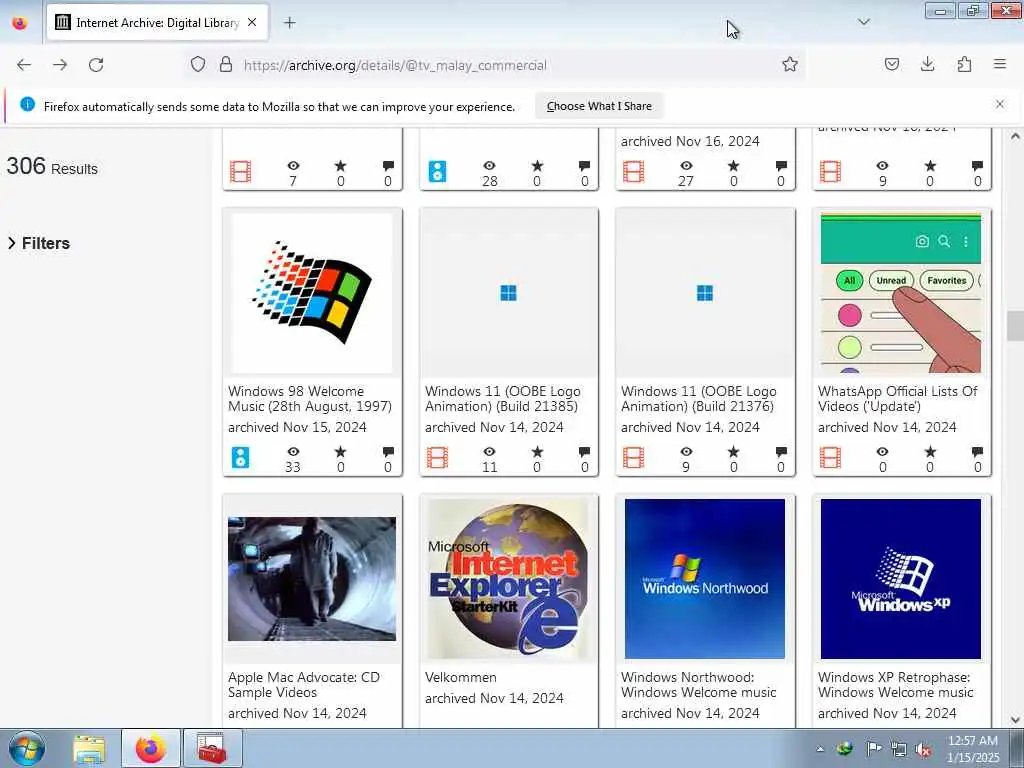The width and height of the screenshot is (1024, 768).
Task: Dismiss the Firefox data notification bar
Action: click(1000, 104)
